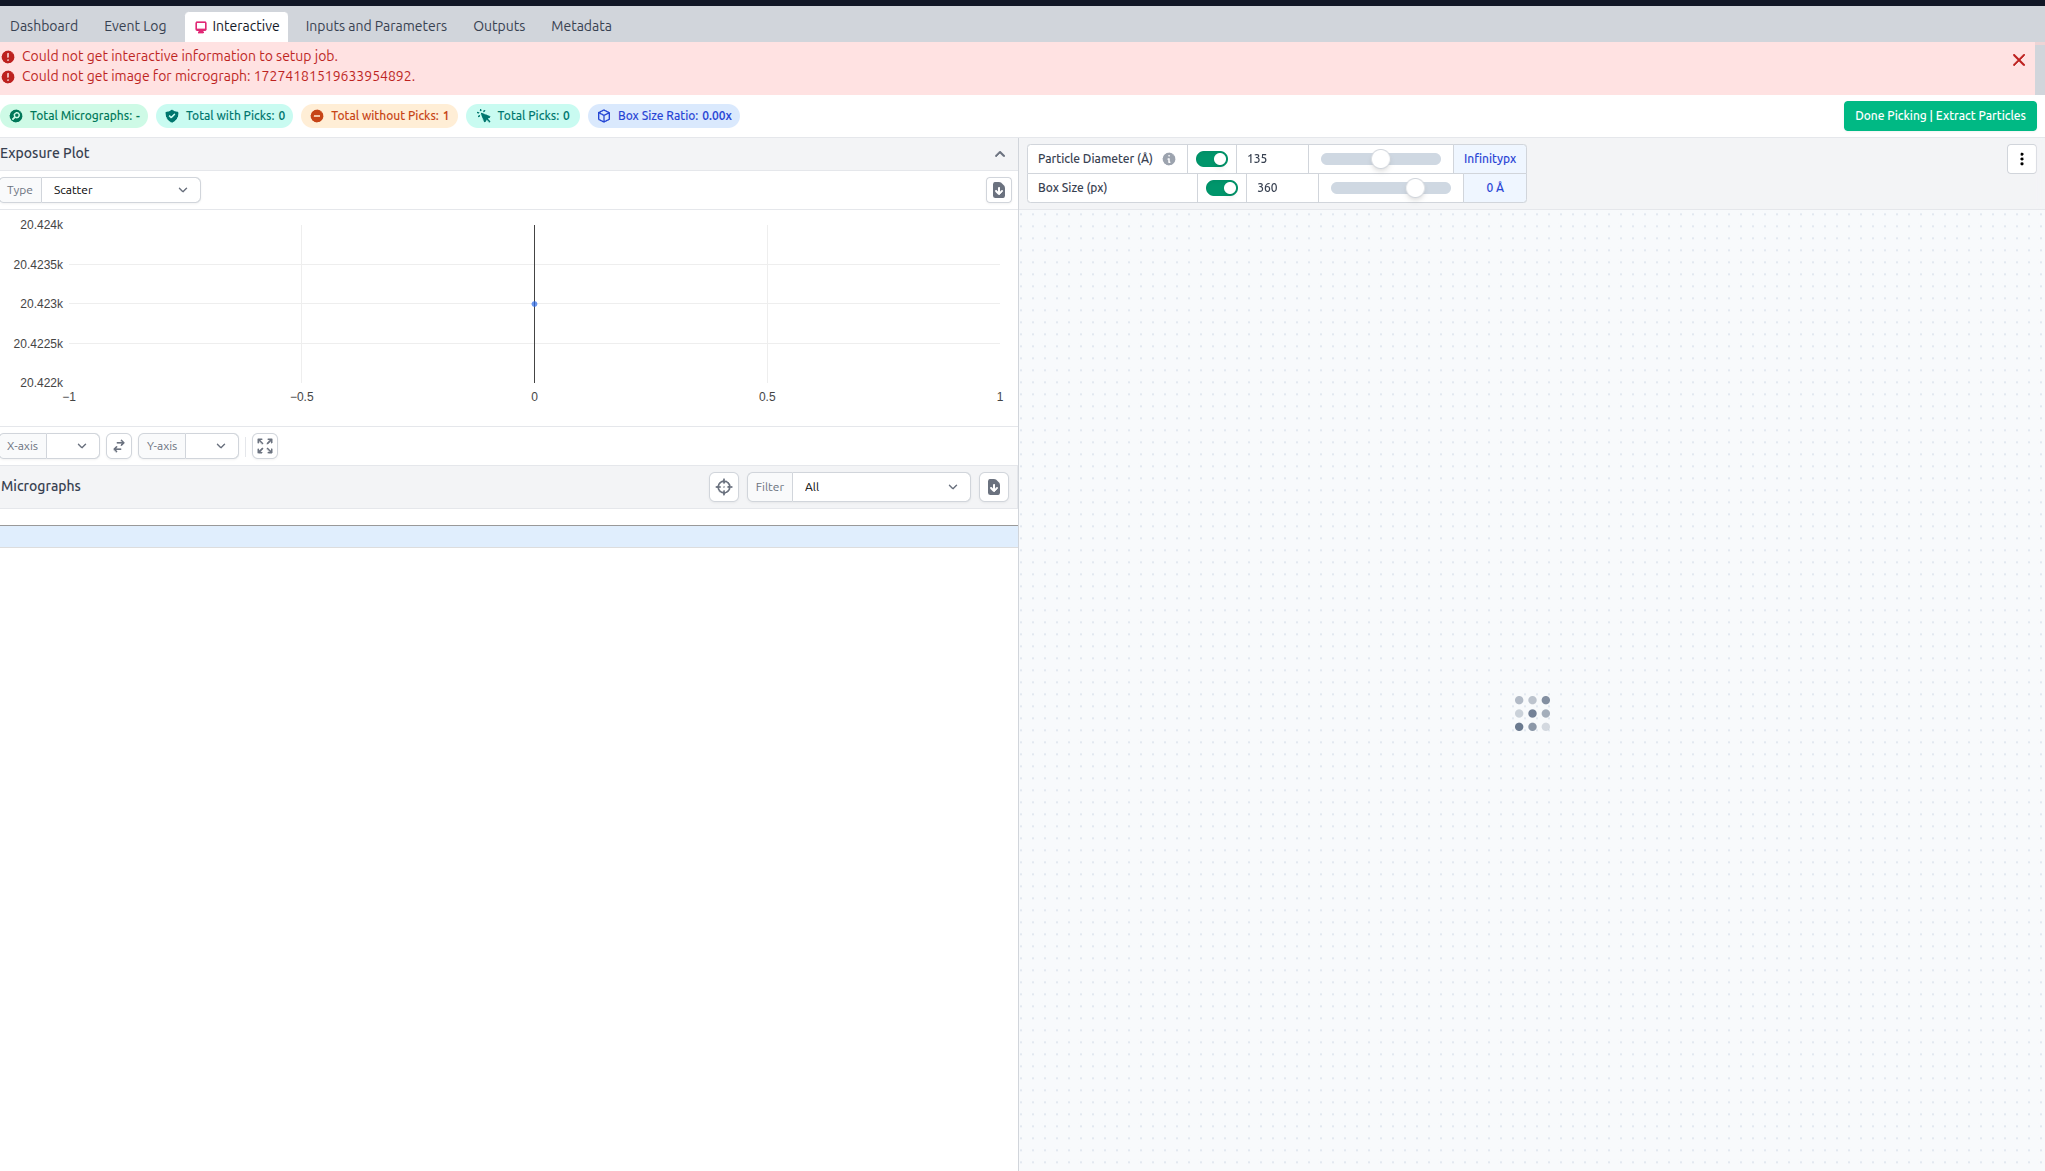Dismiss the red error banner
Viewport: 2045px width, 1171px height.
2018,60
